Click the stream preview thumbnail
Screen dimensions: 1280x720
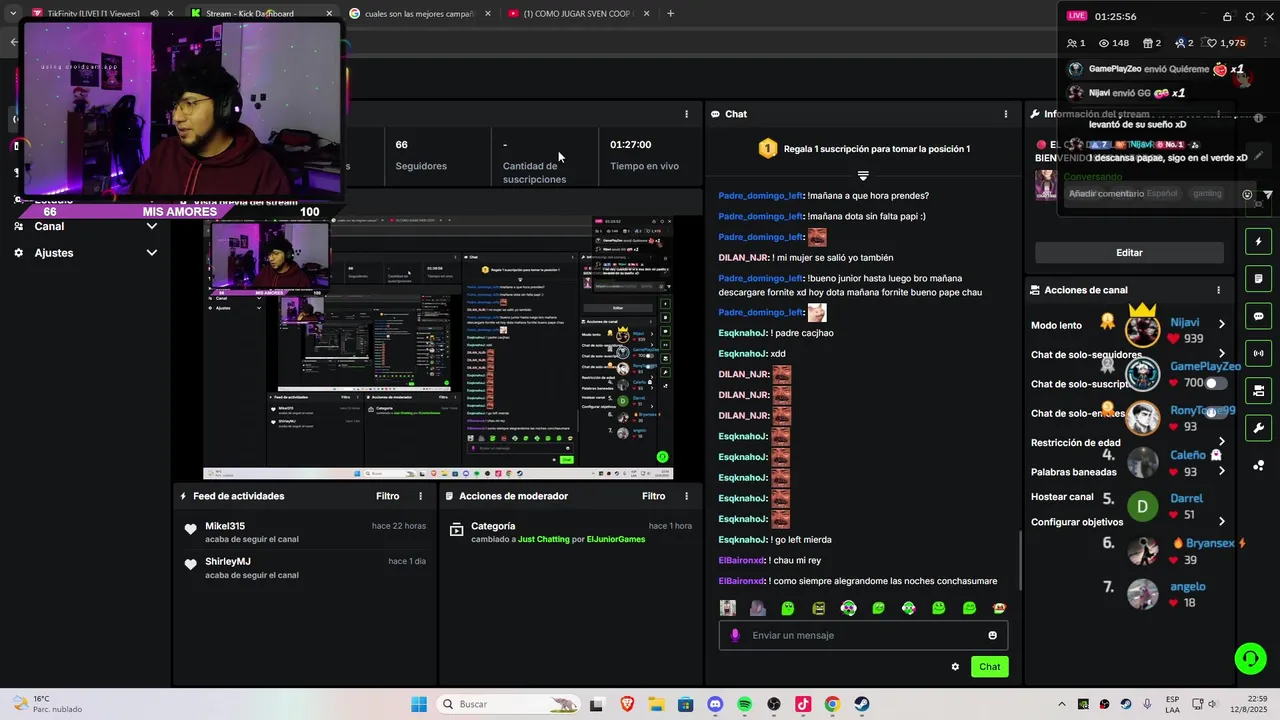[438, 346]
